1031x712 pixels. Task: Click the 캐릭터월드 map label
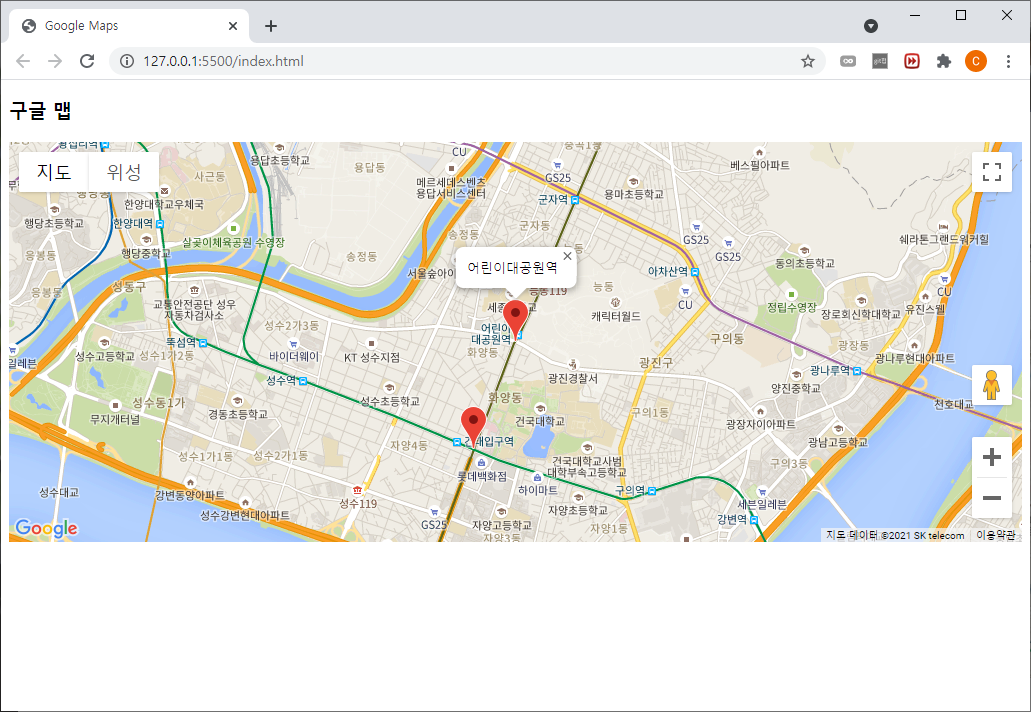615,316
